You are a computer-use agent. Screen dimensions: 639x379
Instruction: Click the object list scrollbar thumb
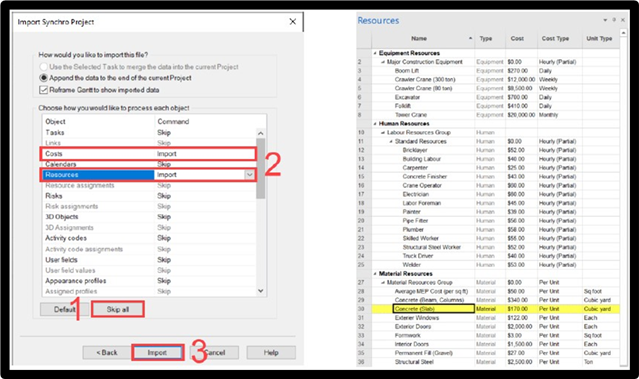click(260, 168)
